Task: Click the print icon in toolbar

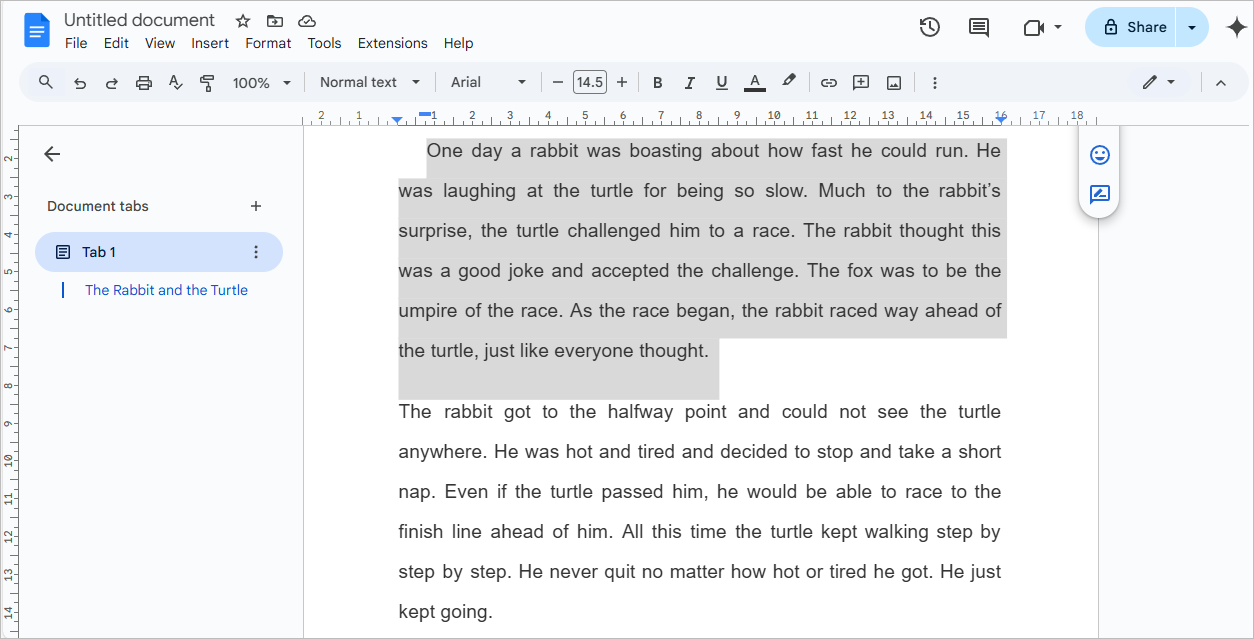Action: pyautogui.click(x=144, y=83)
